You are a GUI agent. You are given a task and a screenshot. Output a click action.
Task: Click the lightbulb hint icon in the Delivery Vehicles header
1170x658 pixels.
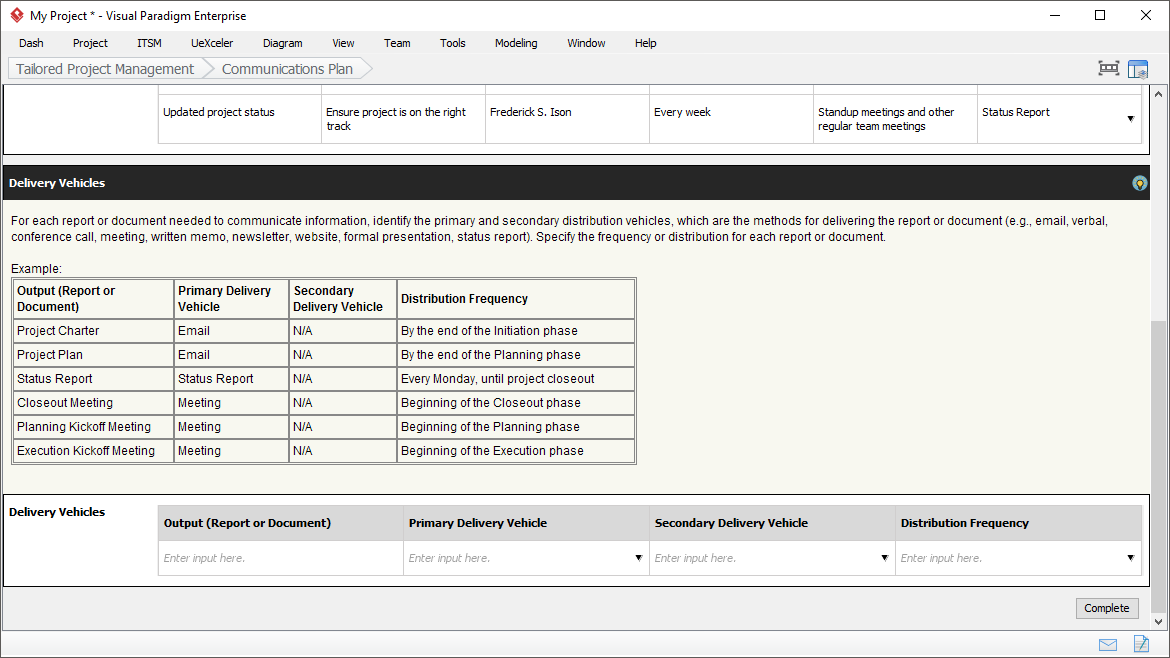pos(1139,183)
